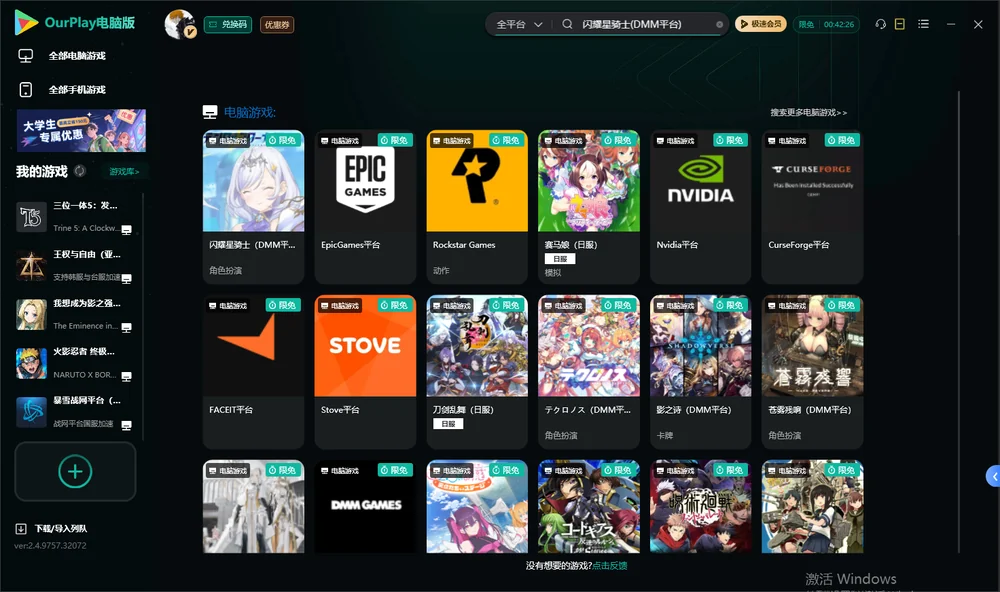
Task: Select 全部电脑游戏 in the sidebar
Action: tap(62, 56)
